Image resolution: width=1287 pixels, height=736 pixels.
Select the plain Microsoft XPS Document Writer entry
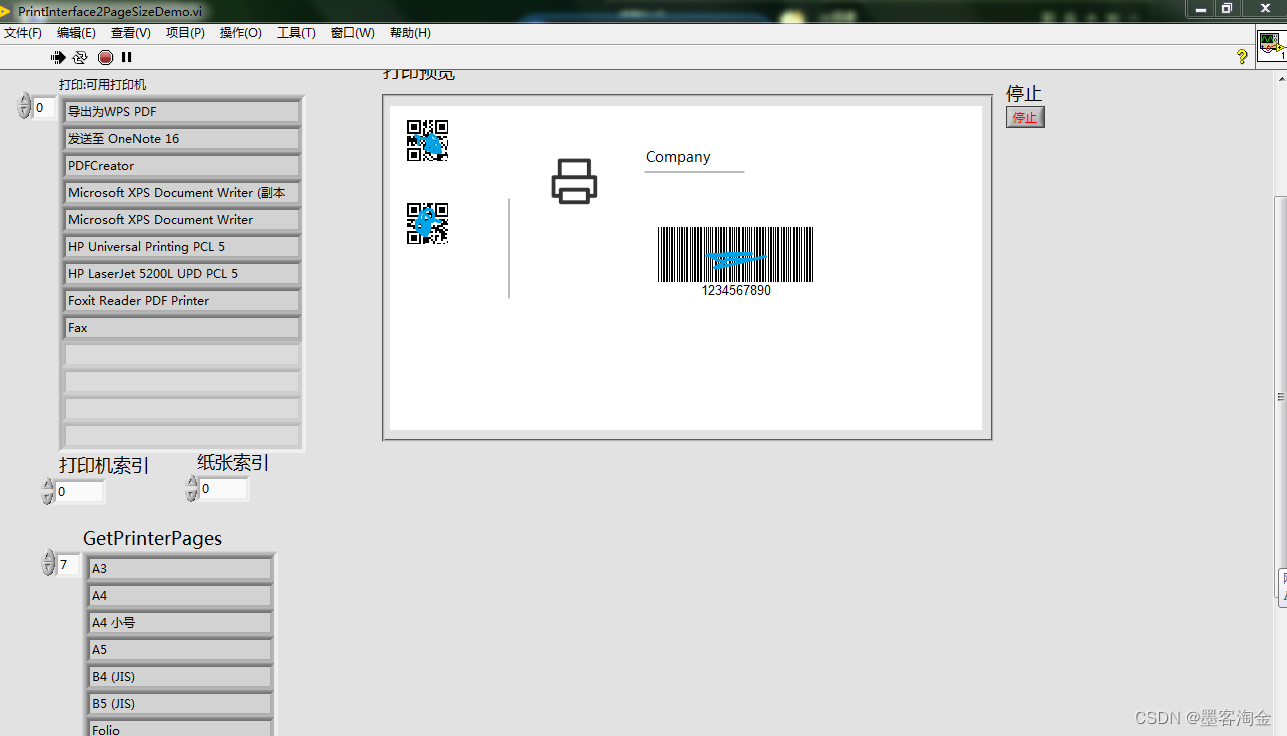(x=182, y=220)
